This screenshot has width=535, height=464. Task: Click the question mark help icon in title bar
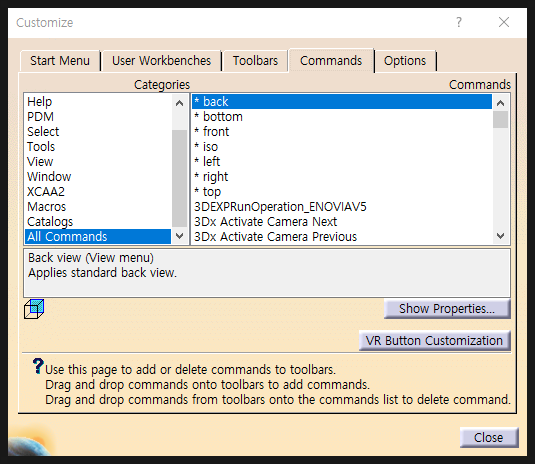point(459,23)
